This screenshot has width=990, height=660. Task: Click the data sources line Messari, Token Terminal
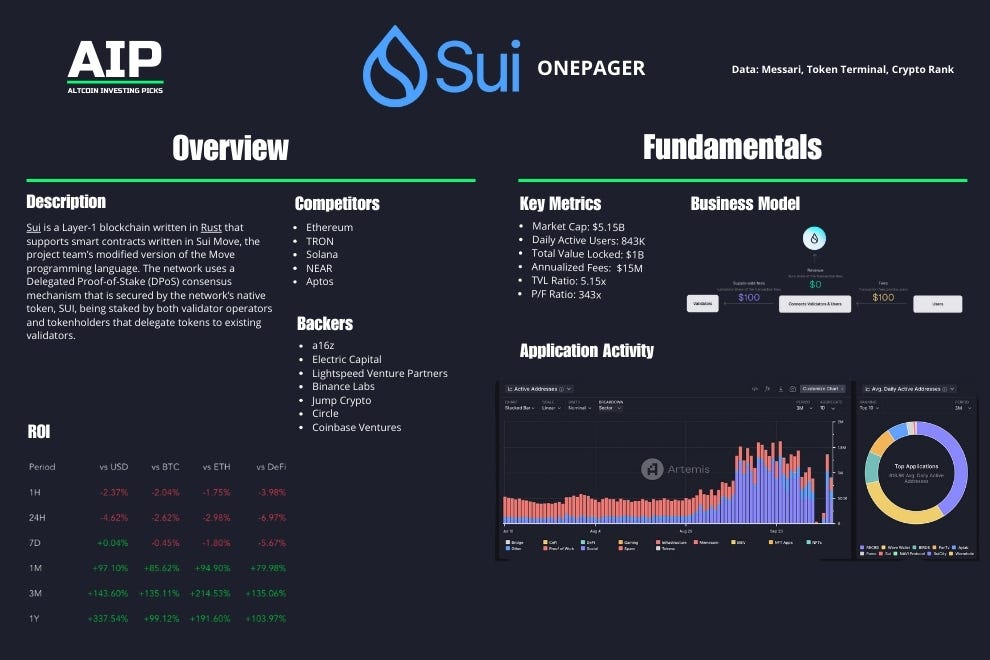[842, 69]
